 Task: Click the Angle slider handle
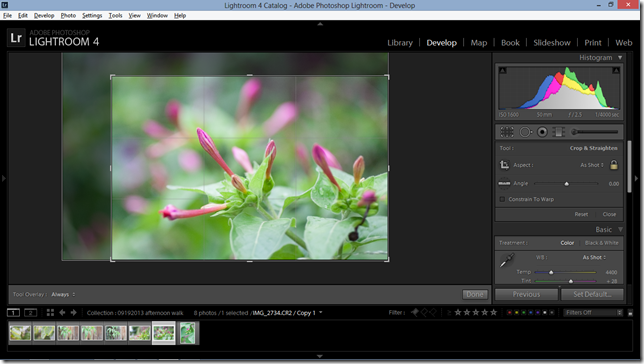coord(566,184)
